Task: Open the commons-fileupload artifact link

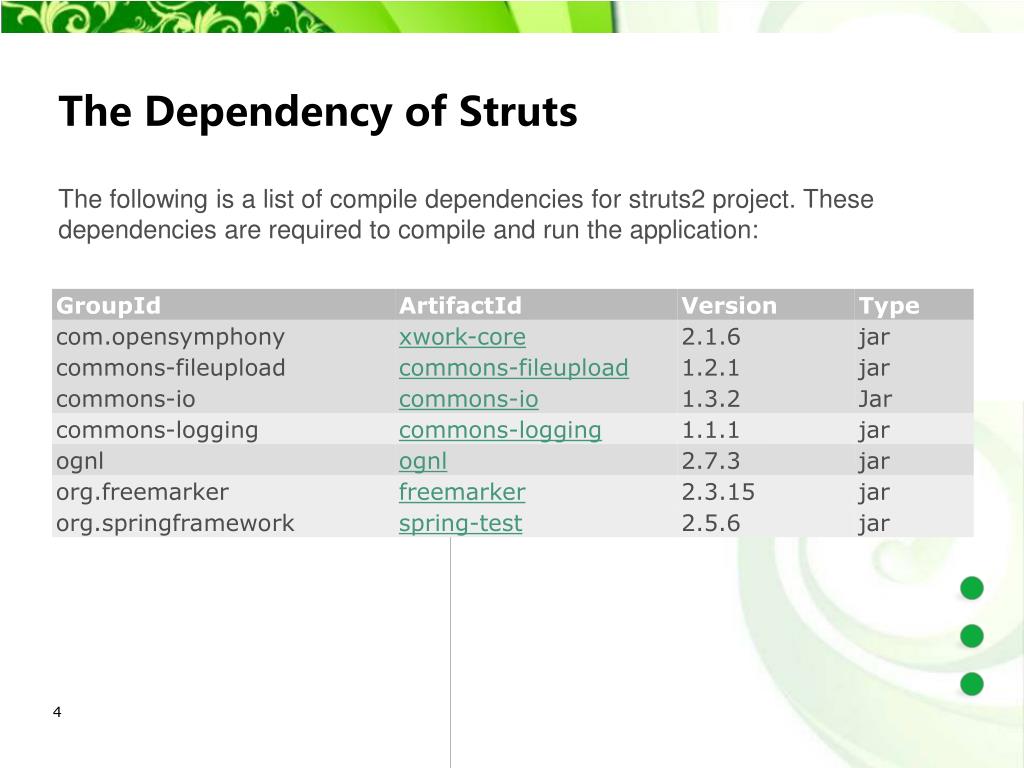Action: pos(513,368)
